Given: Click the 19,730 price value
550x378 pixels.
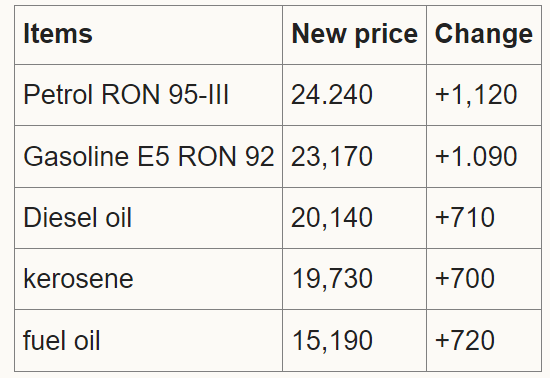Looking at the screenshot, I should [x=332, y=279].
